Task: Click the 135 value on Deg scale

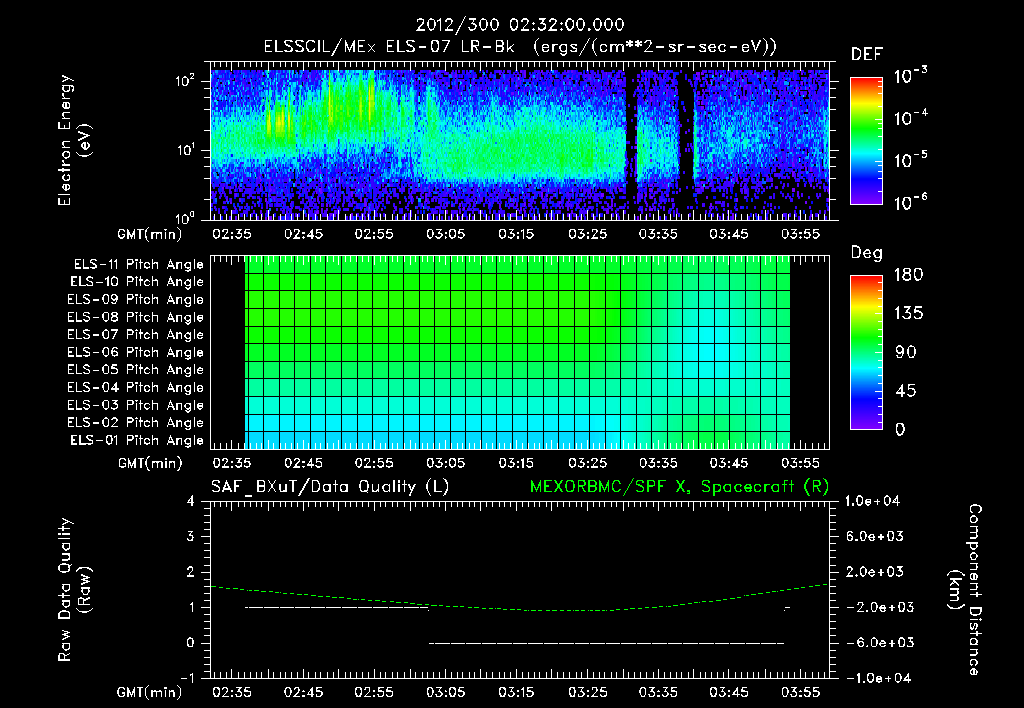Action: 909,314
